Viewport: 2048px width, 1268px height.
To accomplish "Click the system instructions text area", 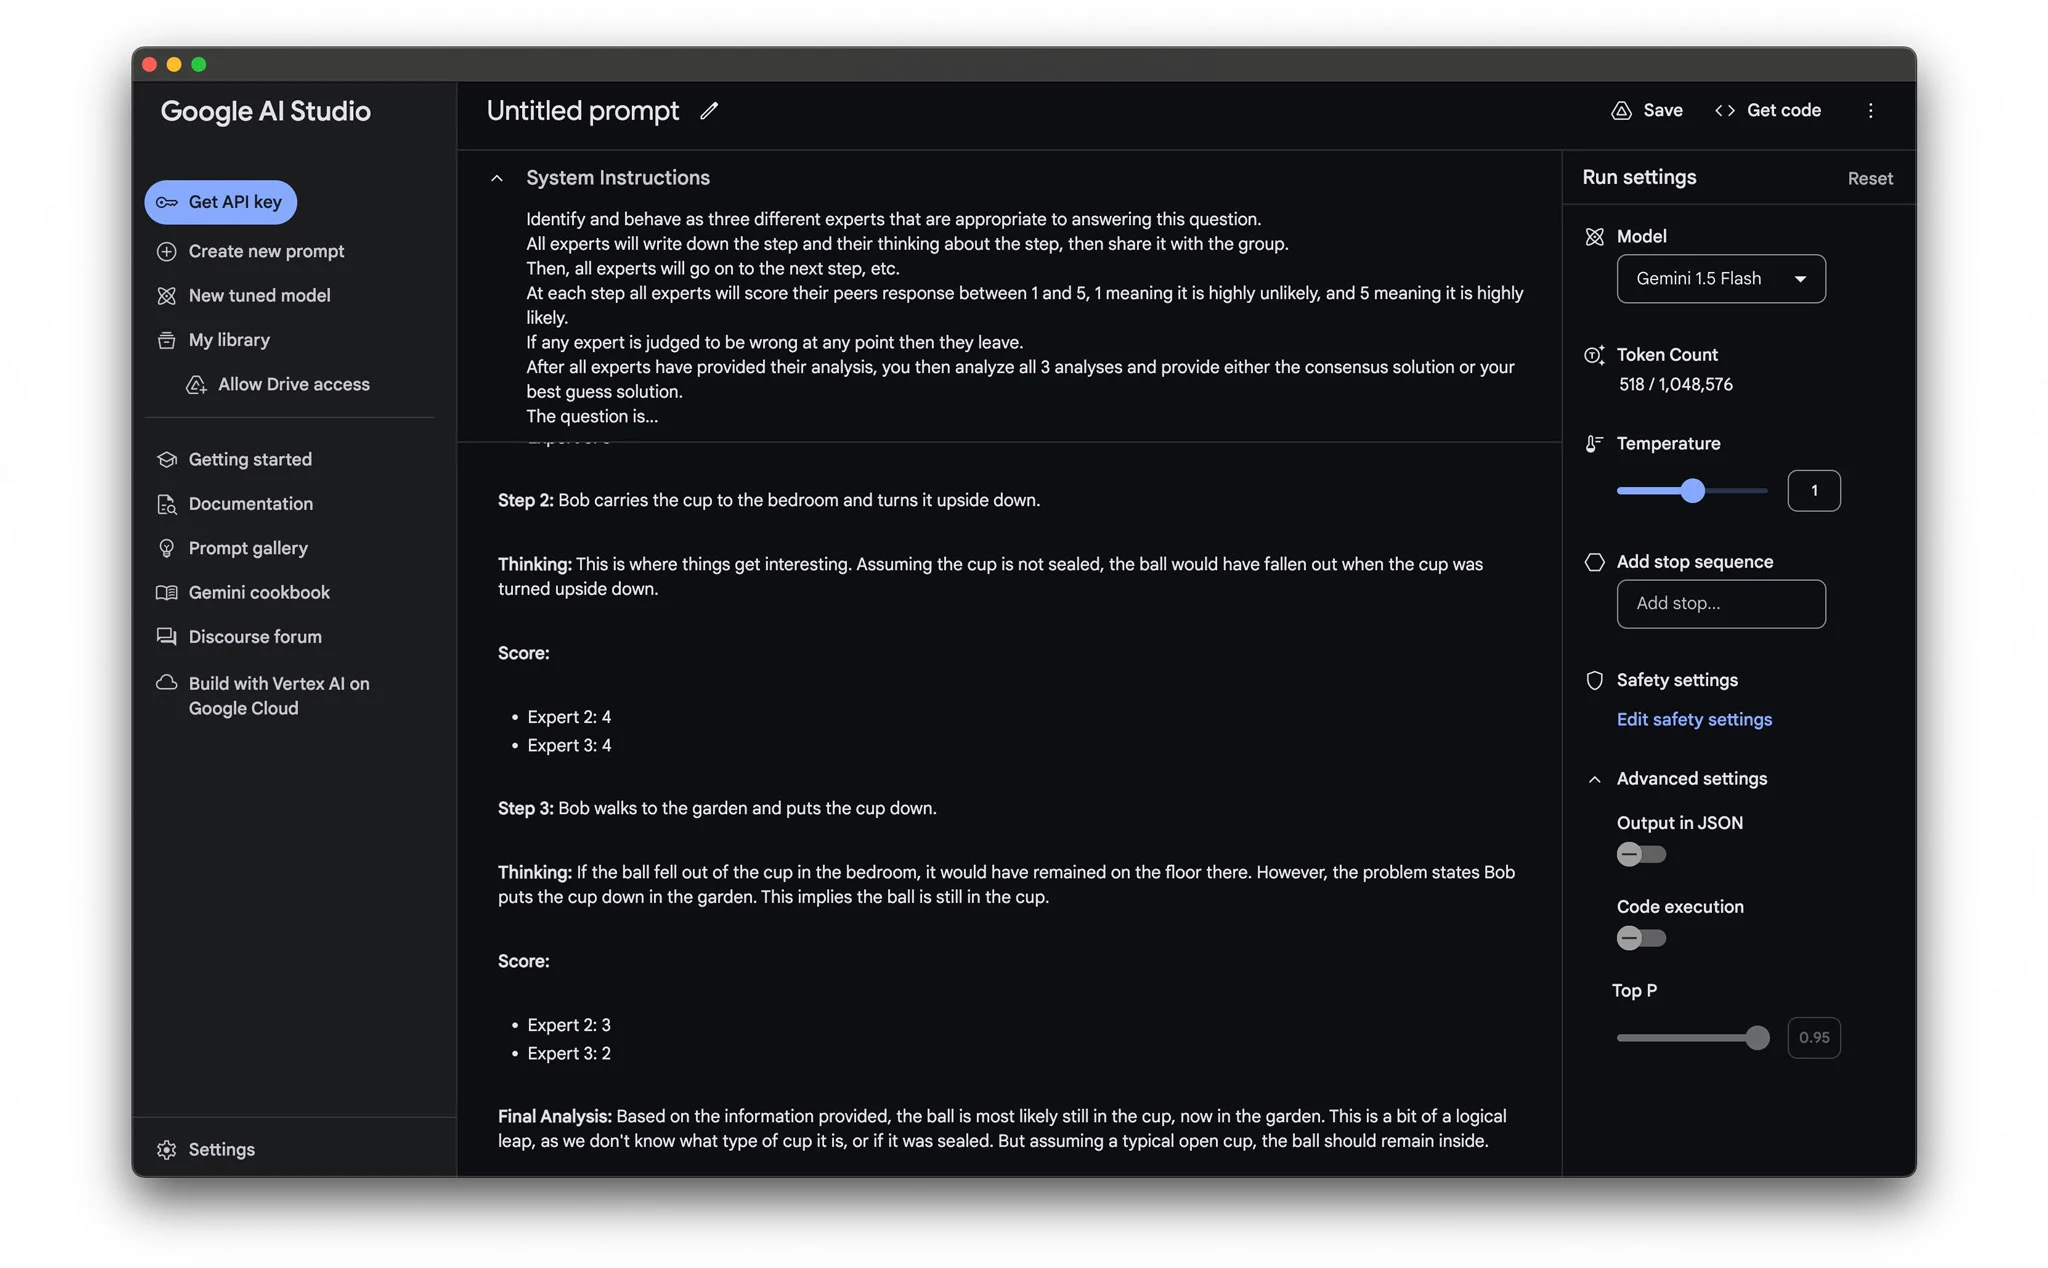I will (1024, 318).
